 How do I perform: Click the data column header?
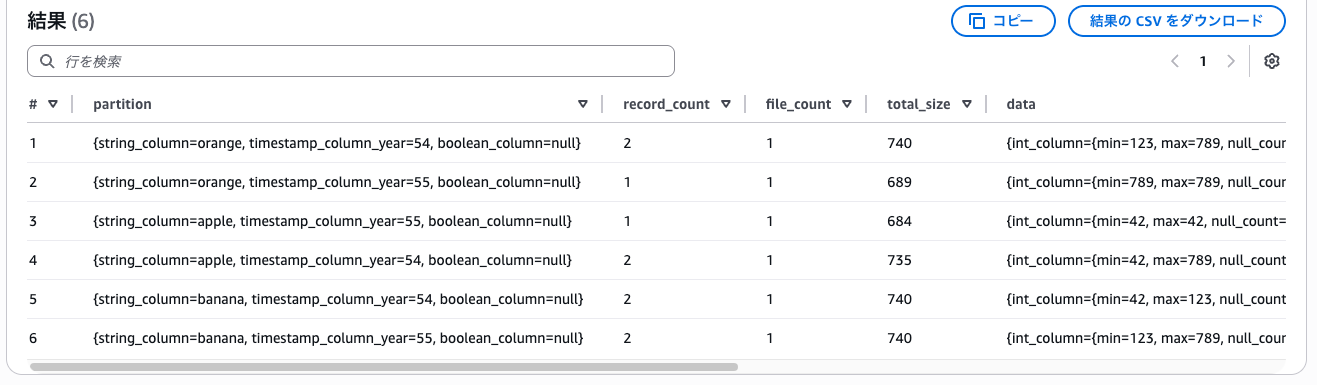1020,104
